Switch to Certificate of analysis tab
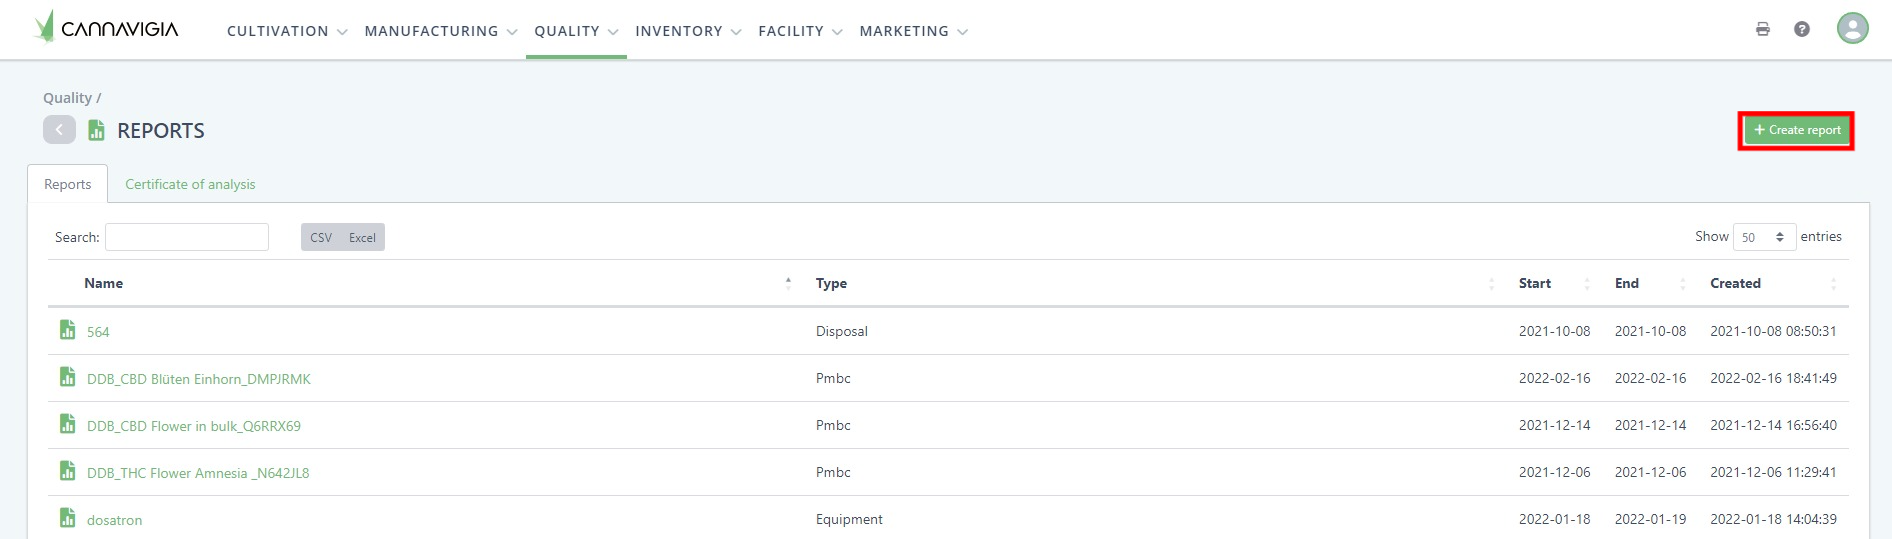Image resolution: width=1892 pixels, height=539 pixels. [190, 184]
